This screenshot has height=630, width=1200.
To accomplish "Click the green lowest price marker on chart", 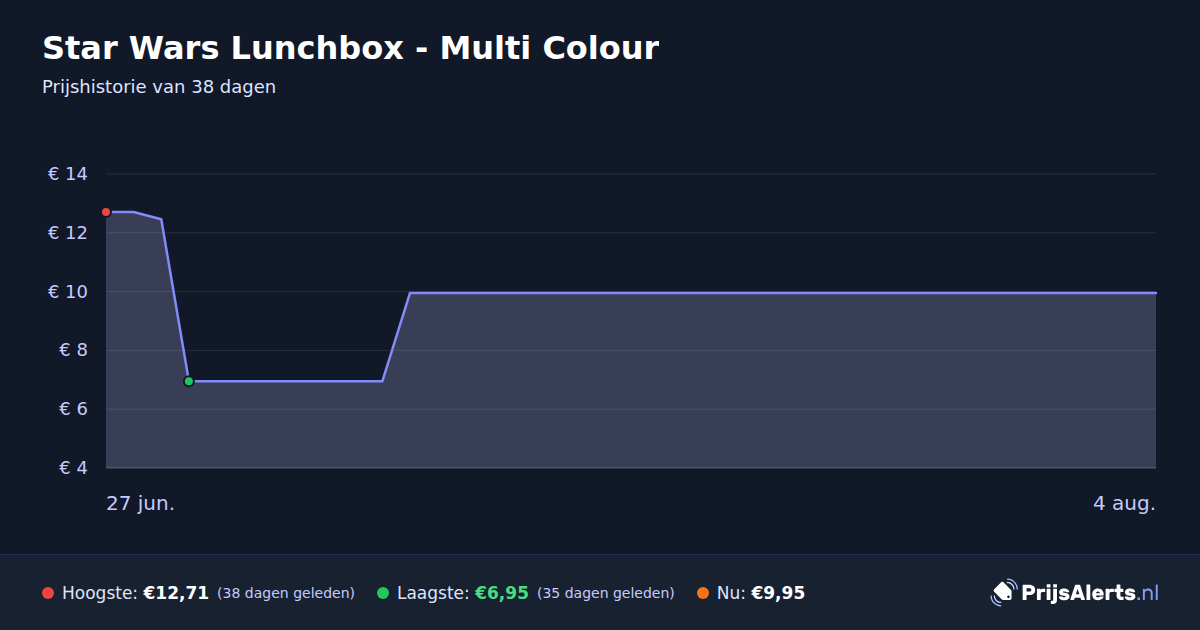I will 188,381.
